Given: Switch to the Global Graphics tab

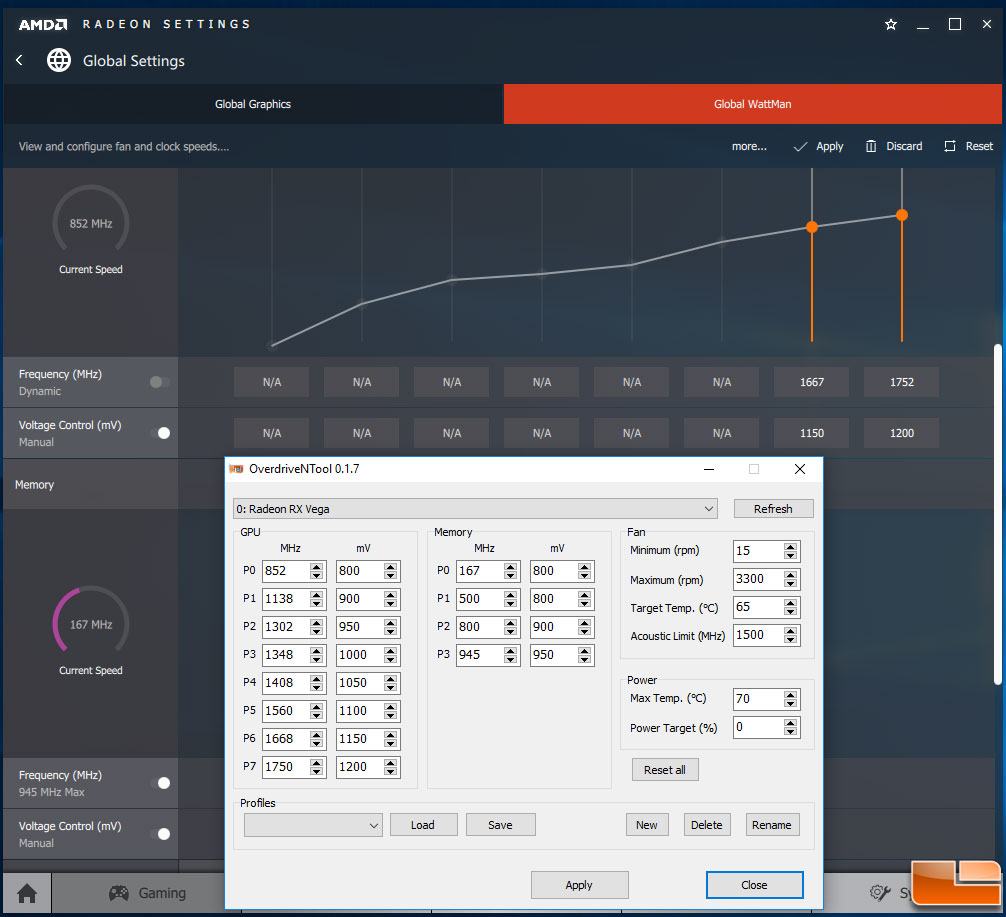Looking at the screenshot, I should (253, 104).
